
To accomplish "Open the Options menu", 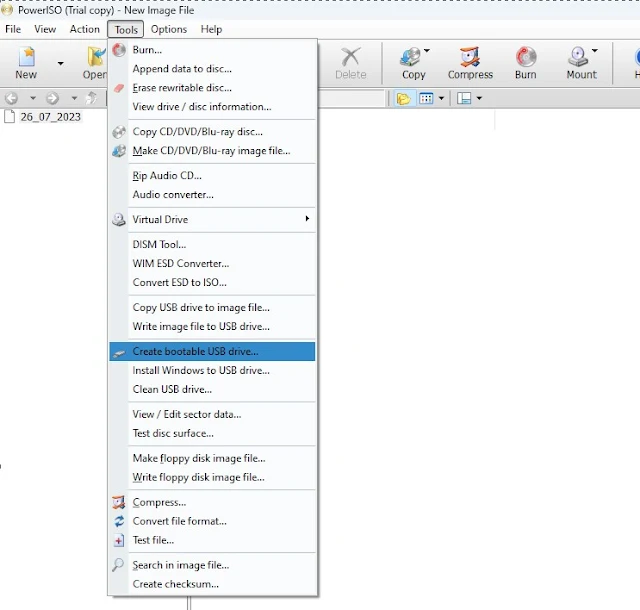I will (x=169, y=29).
